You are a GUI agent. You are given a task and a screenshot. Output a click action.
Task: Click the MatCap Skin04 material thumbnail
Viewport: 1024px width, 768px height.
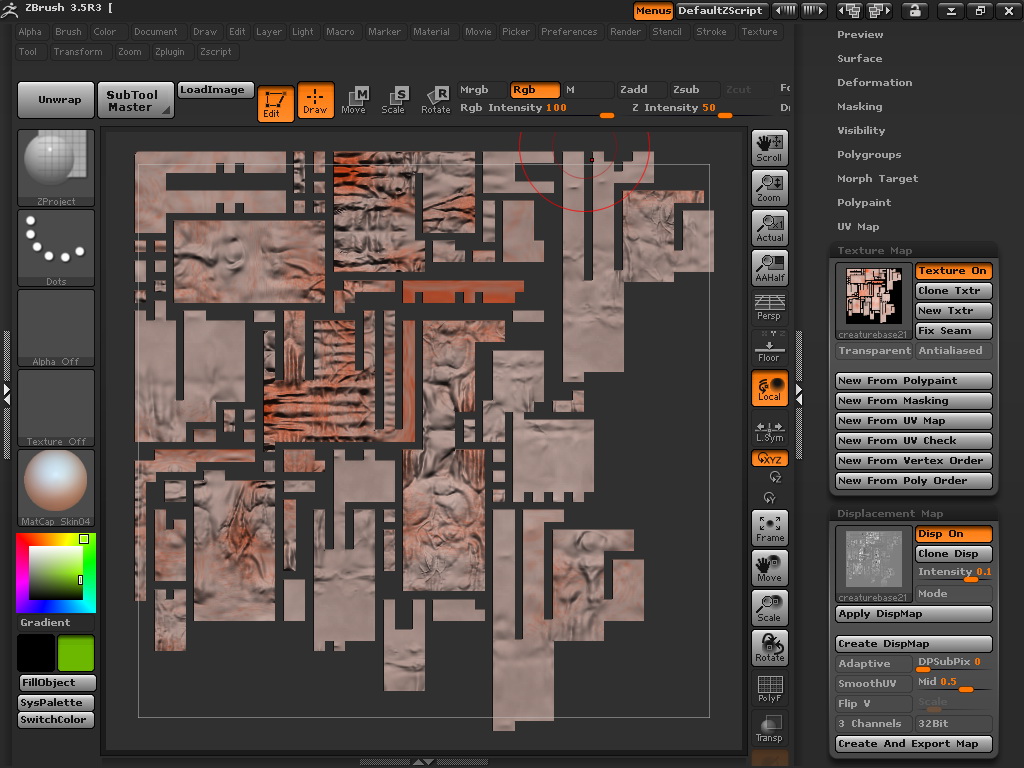click(x=56, y=482)
